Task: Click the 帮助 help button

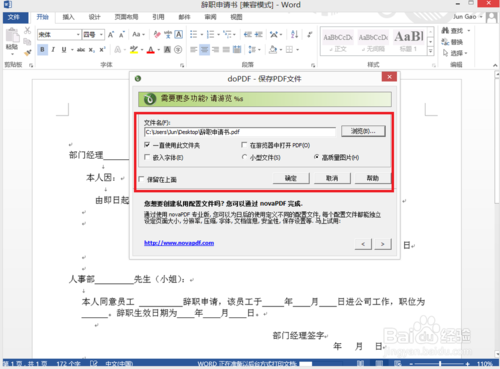Action: [x=373, y=178]
